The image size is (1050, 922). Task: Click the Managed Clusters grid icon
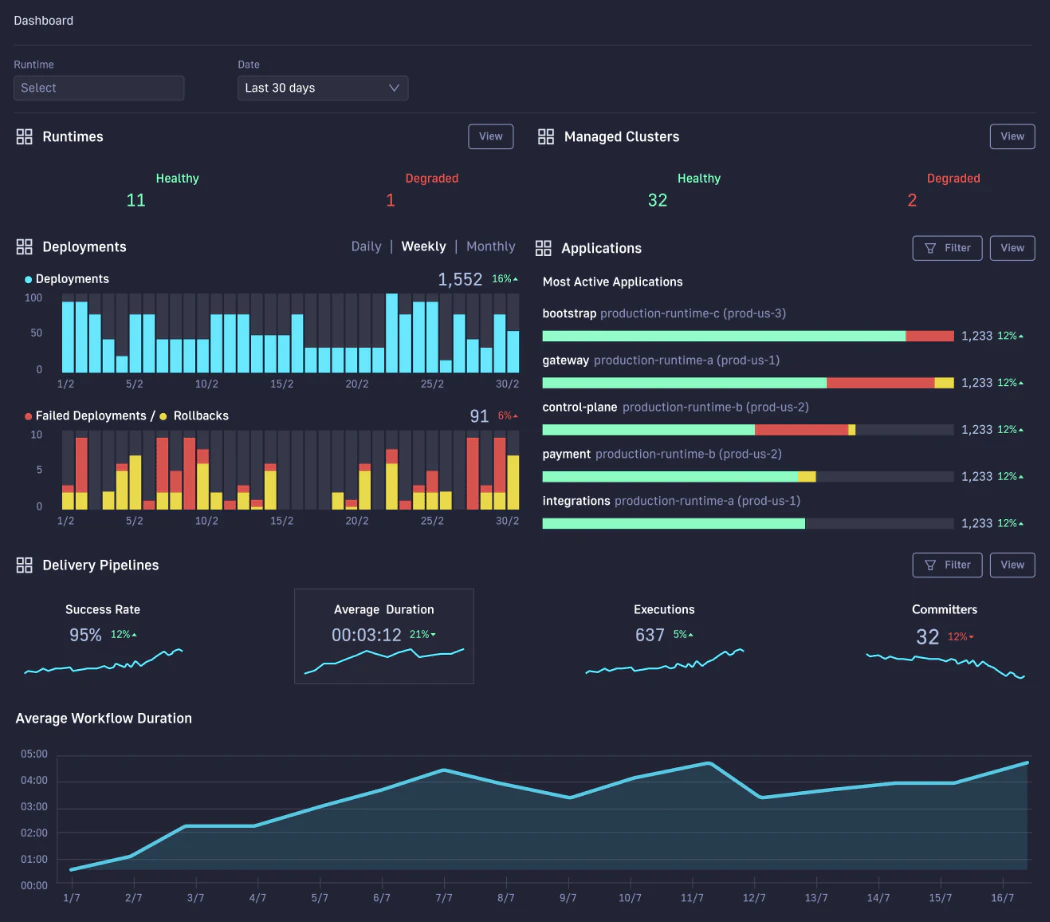click(545, 136)
